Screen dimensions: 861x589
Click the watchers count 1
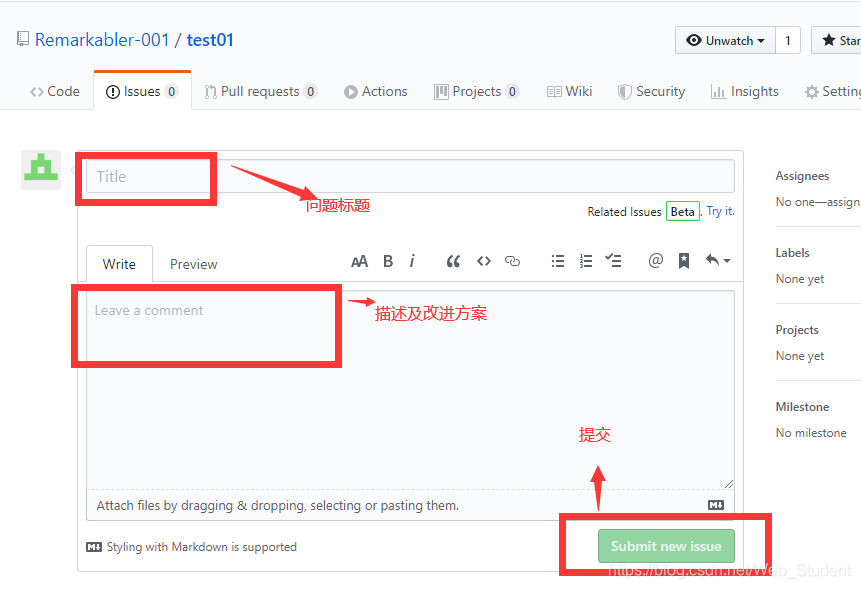(788, 41)
